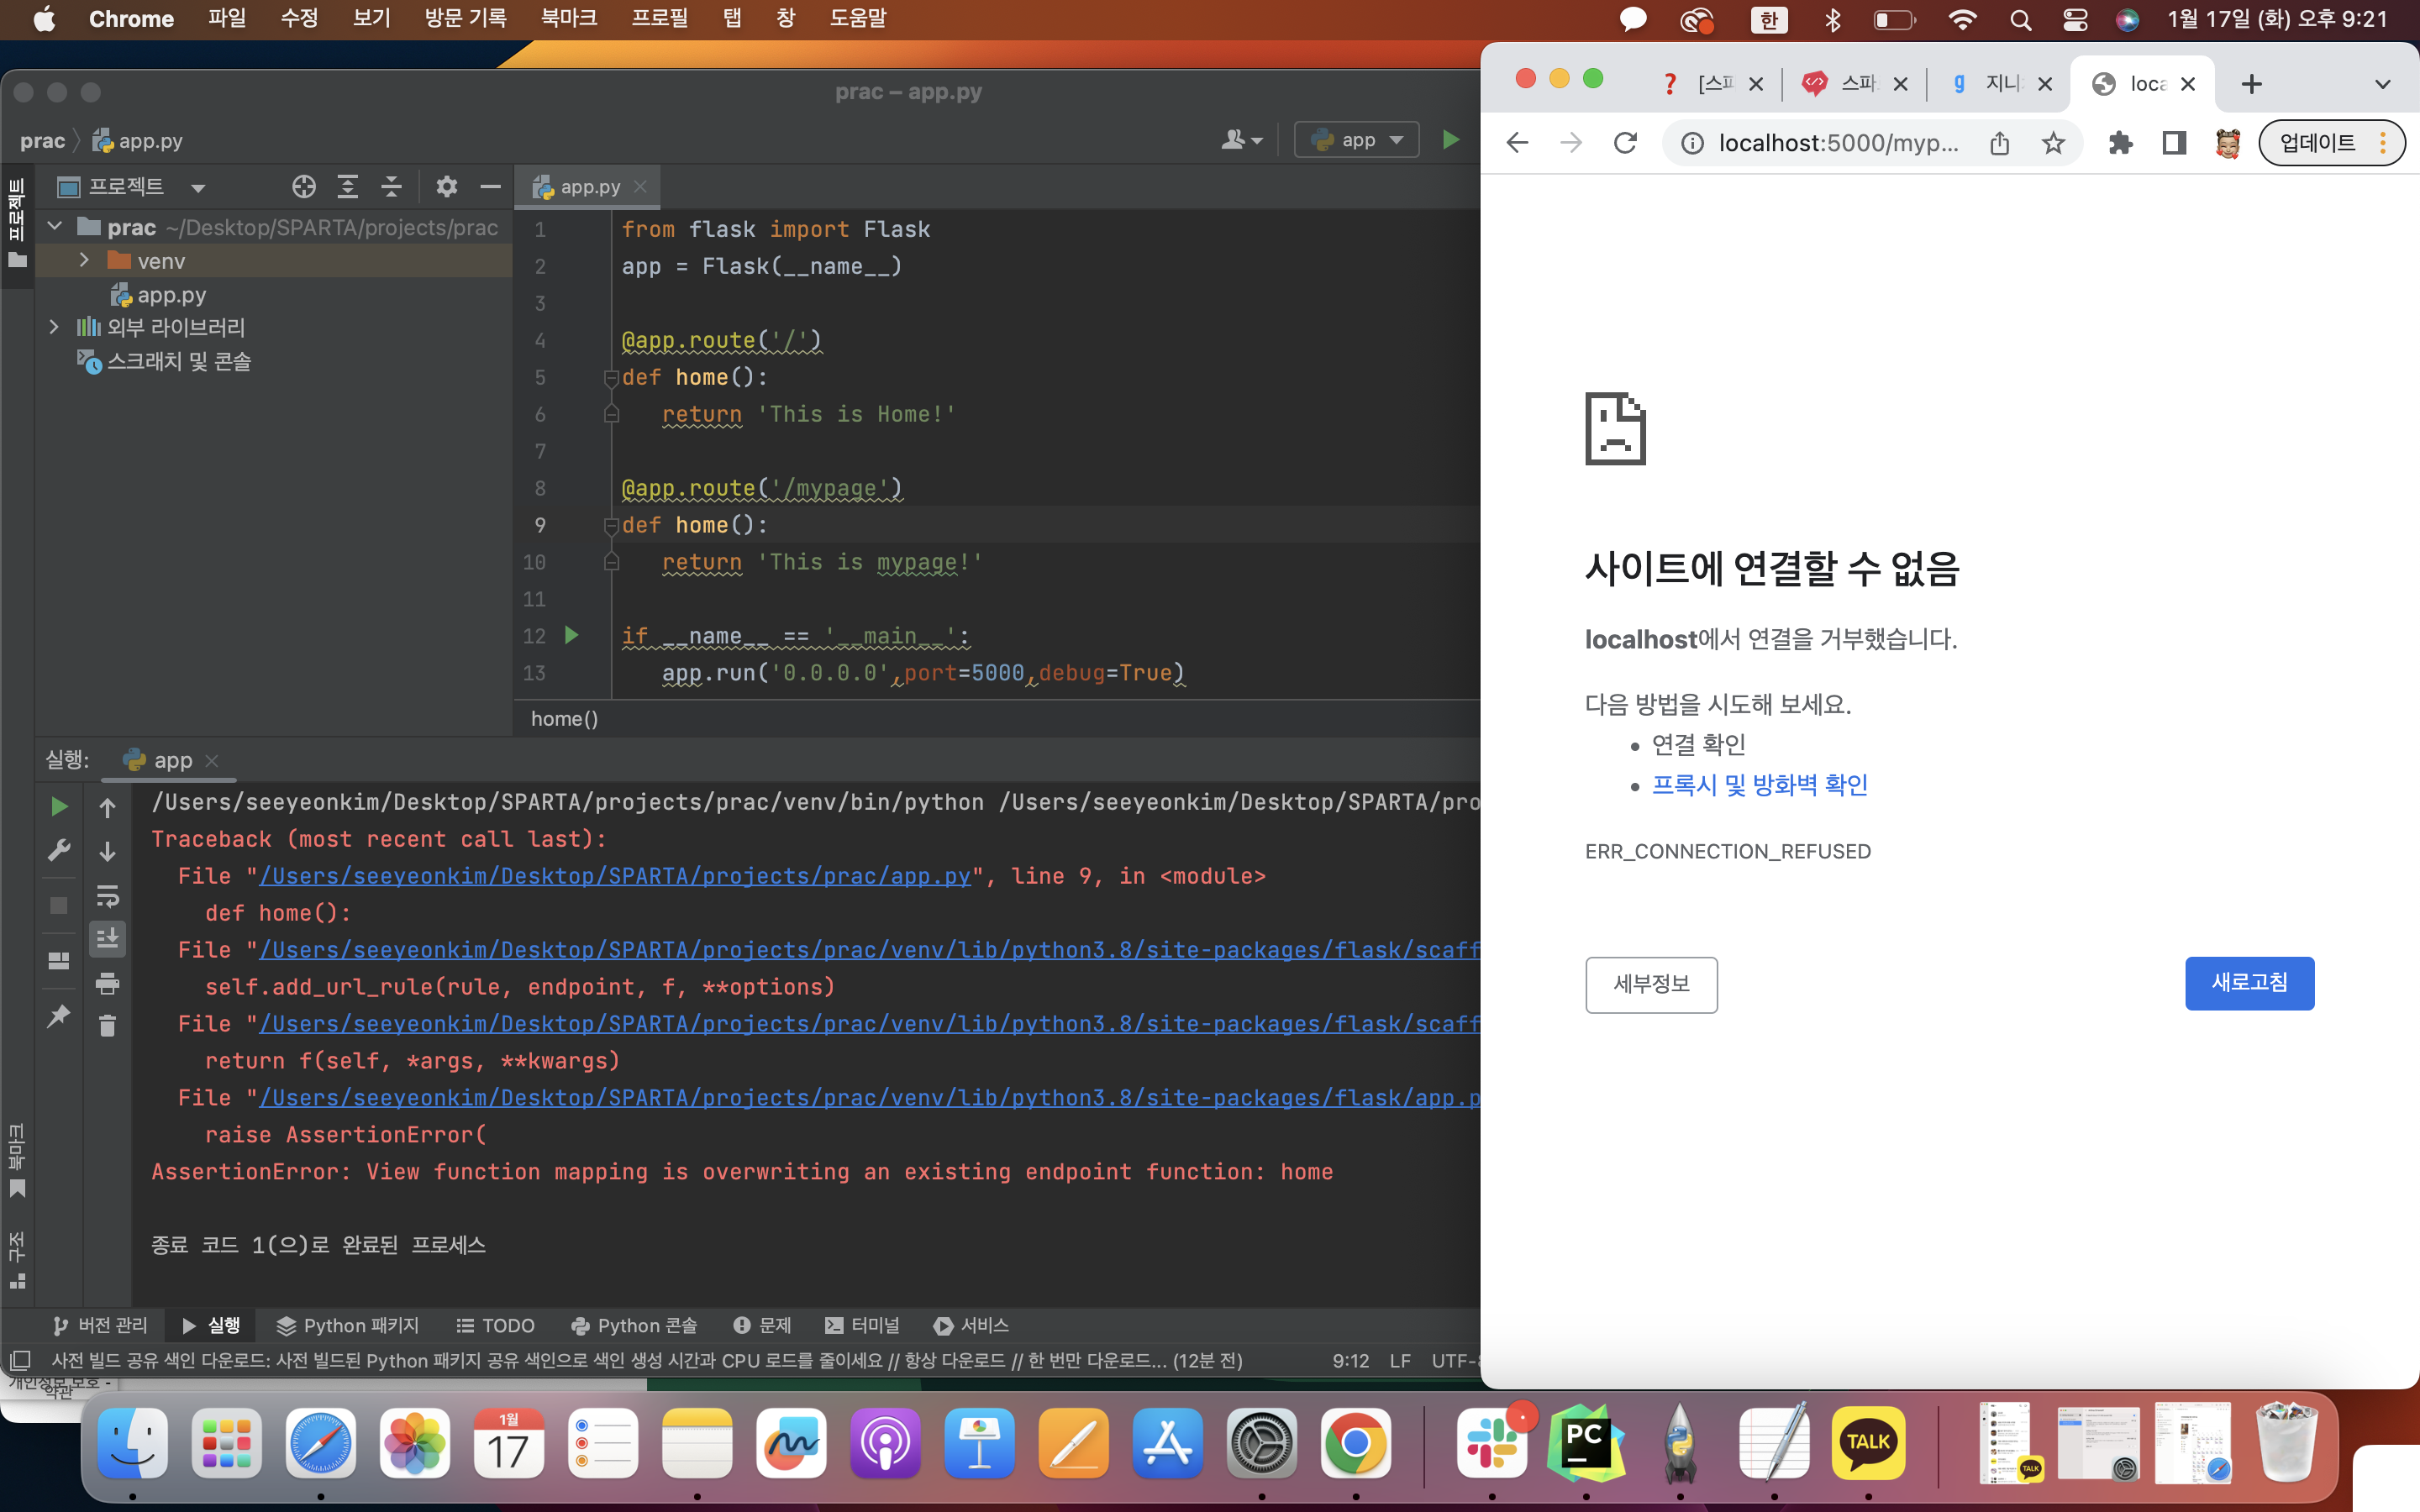Viewport: 2420px width, 1512px height.
Task: Rerun app from run panel
Action: click(59, 807)
